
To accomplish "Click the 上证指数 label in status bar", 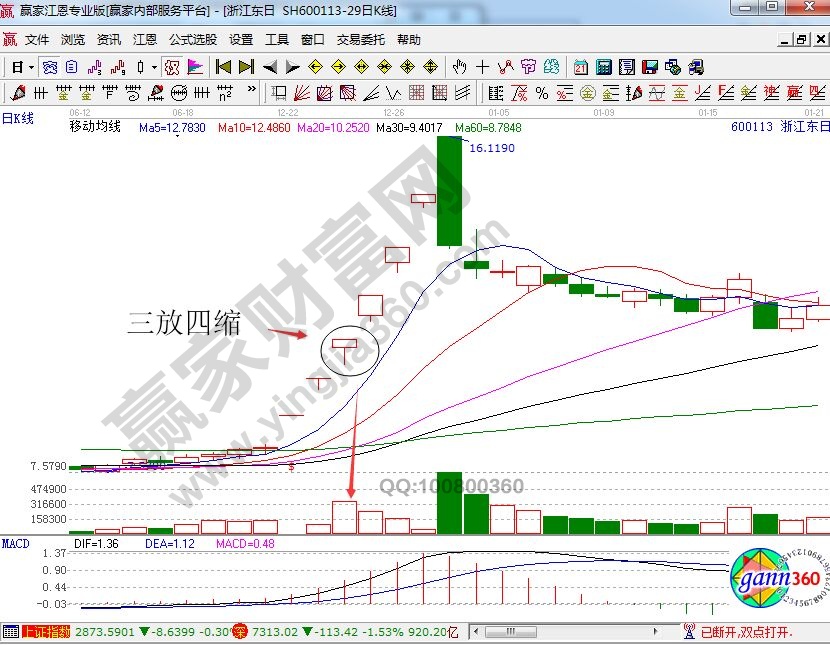I will 49,632.
